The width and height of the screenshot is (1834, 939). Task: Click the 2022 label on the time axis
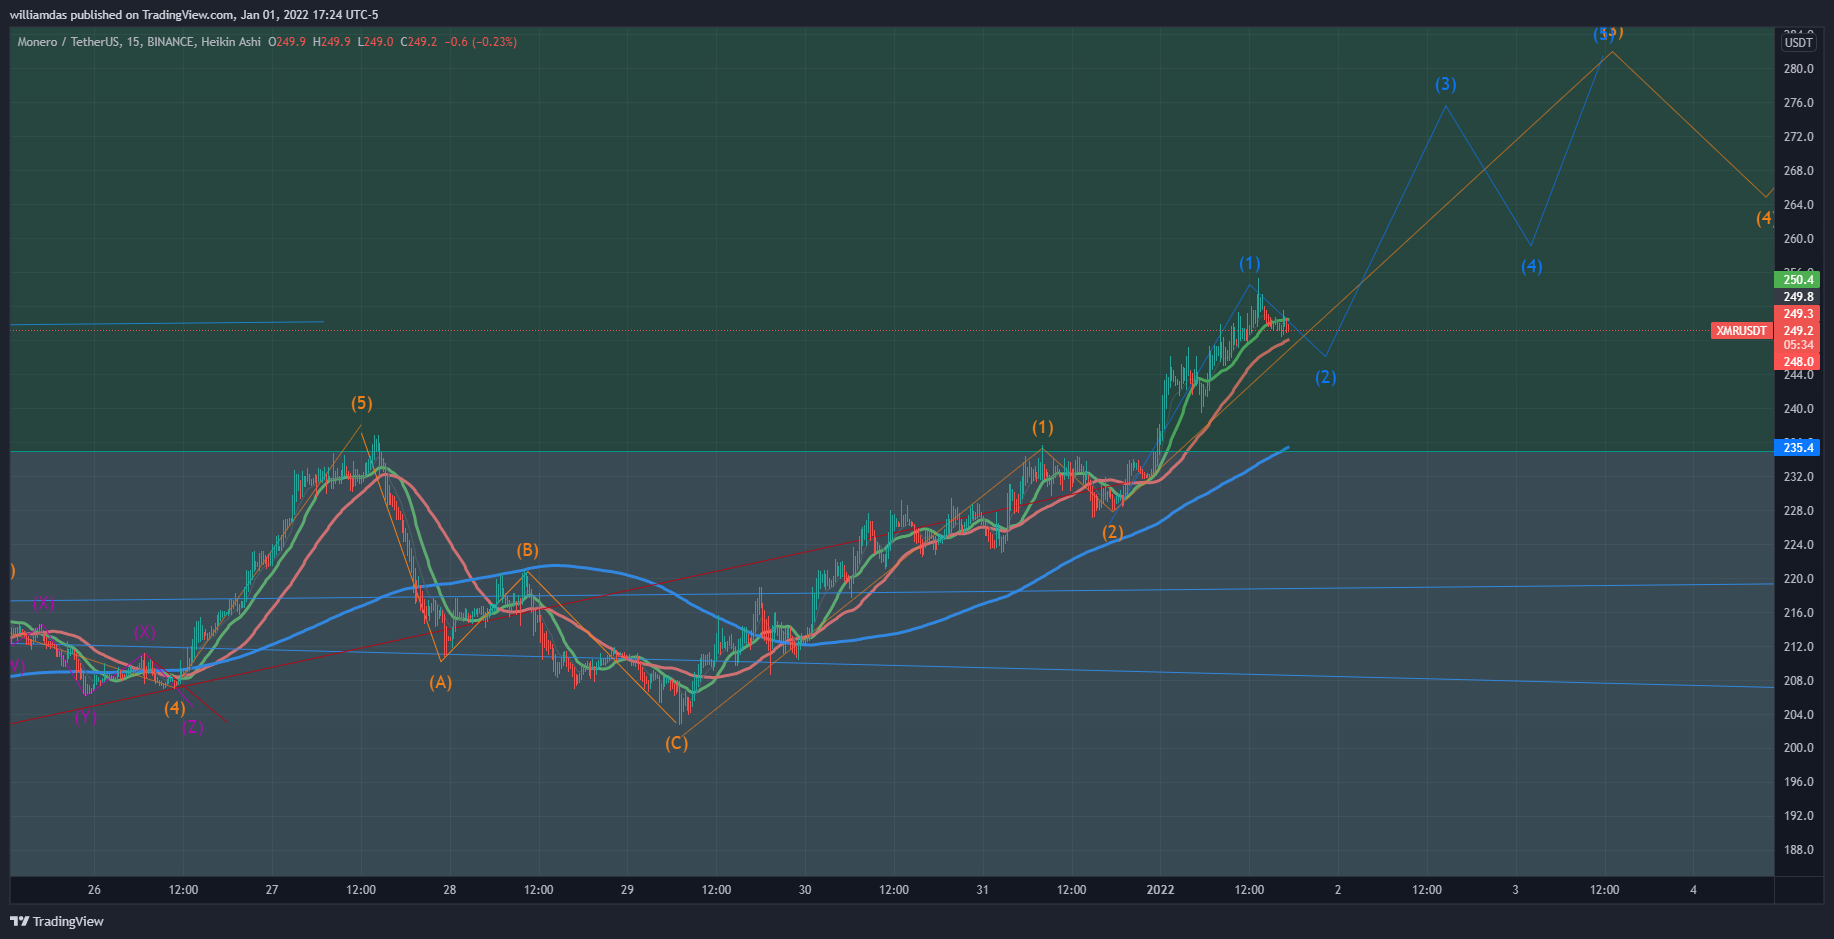pos(1160,890)
